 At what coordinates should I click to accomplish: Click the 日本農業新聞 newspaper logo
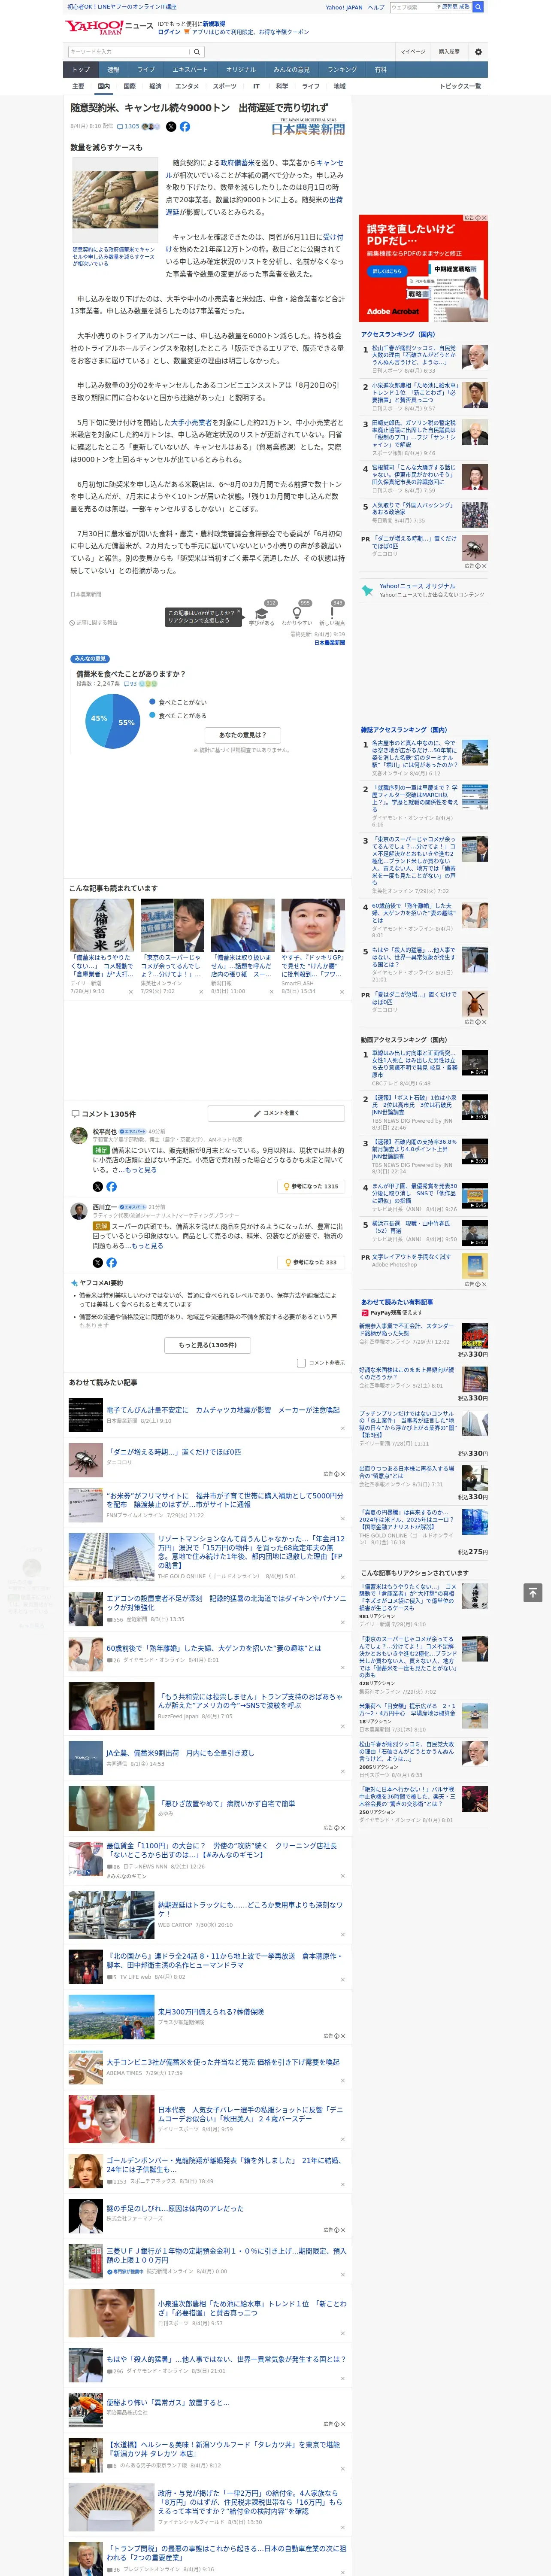[308, 127]
